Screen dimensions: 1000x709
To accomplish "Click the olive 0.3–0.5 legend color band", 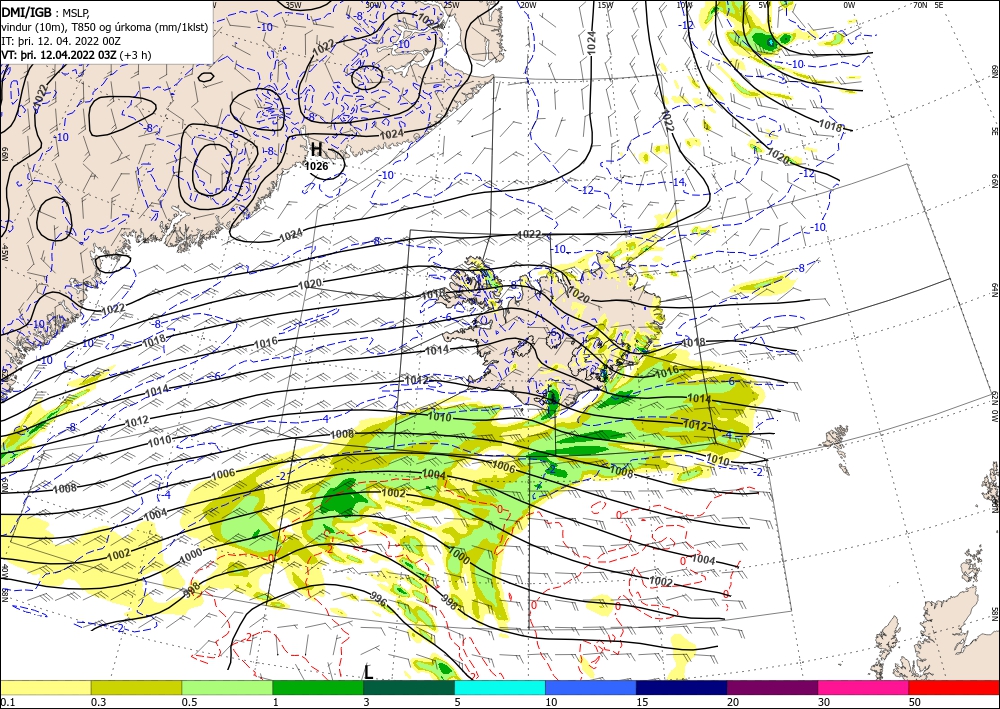I will tap(136, 687).
